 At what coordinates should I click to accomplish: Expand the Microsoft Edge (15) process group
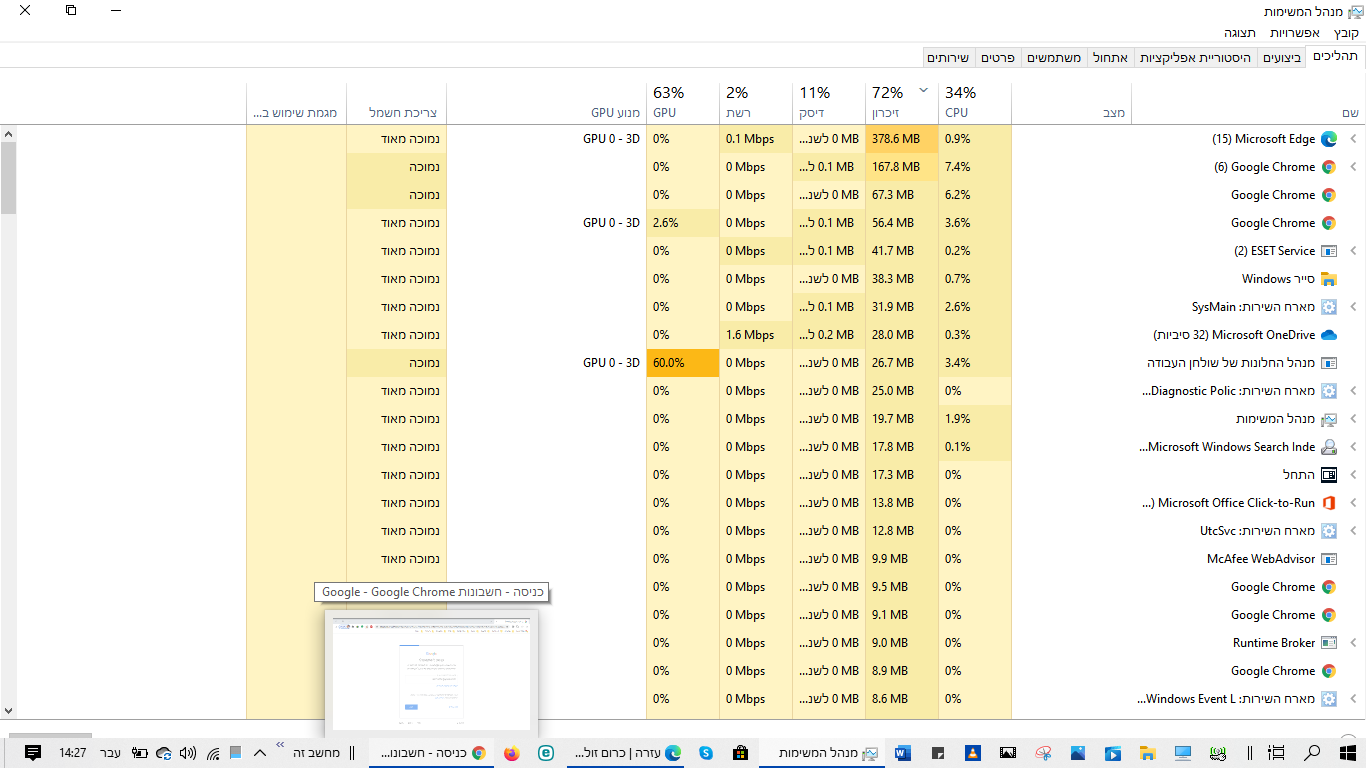coord(1354,139)
